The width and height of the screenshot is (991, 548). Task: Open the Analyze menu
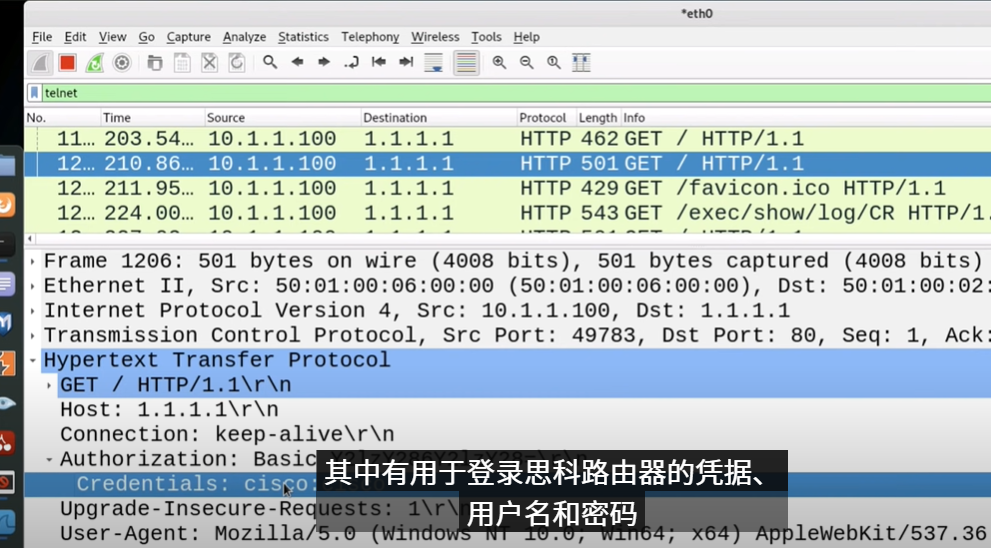click(x=244, y=37)
